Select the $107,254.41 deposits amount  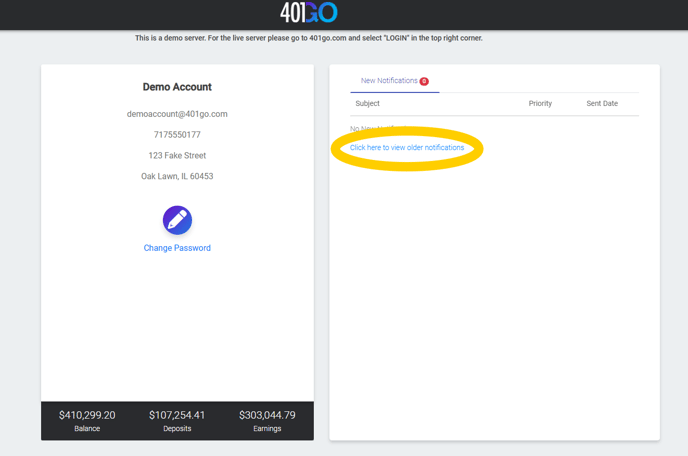point(177,415)
